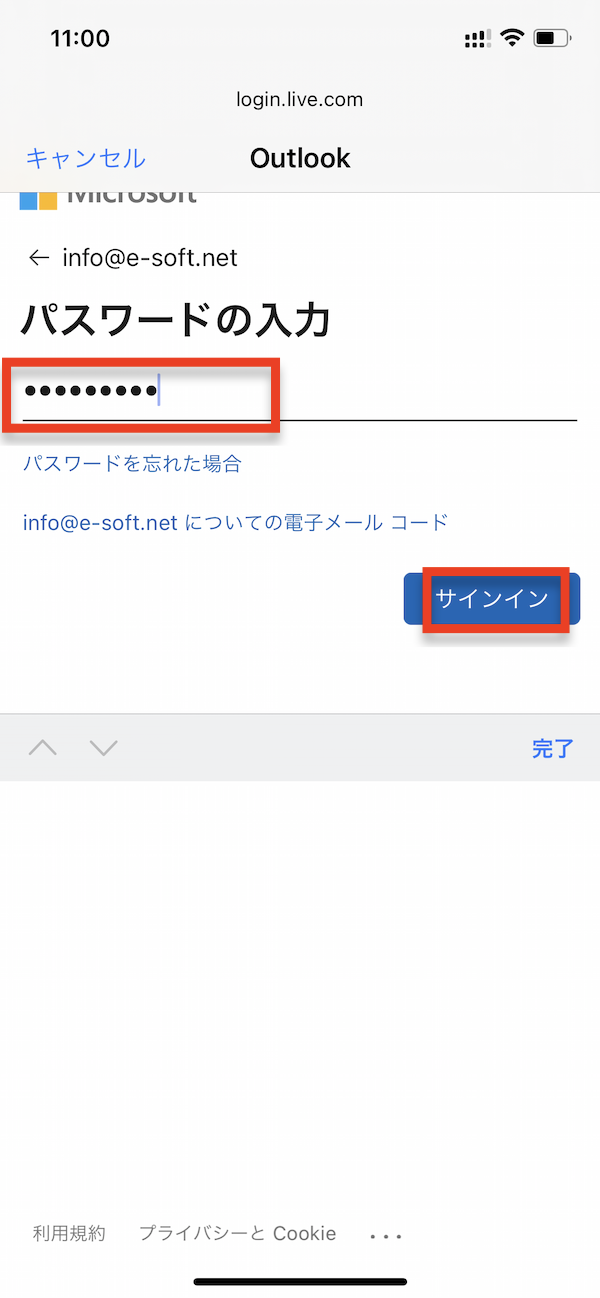The height and width of the screenshot is (1298, 600).
Task: Click the サインイン sign-in button
Action: [x=492, y=598]
